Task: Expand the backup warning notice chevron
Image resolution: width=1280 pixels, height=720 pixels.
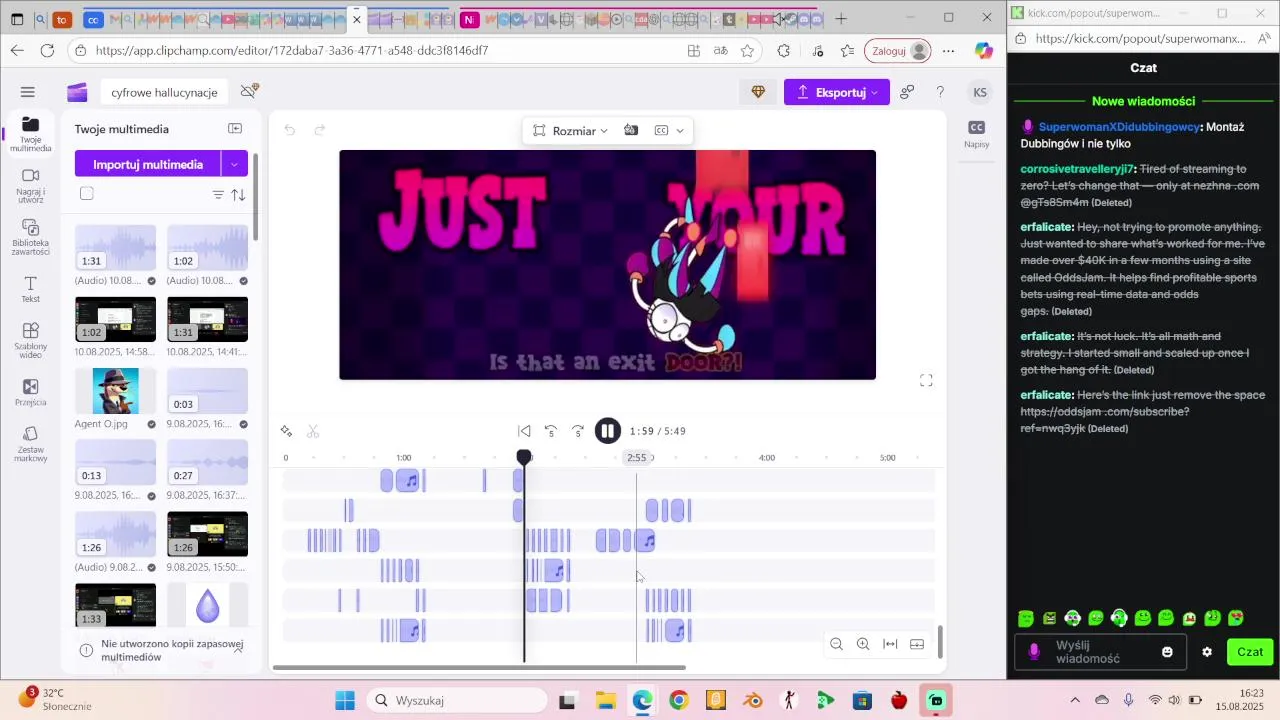Action: [x=238, y=650]
